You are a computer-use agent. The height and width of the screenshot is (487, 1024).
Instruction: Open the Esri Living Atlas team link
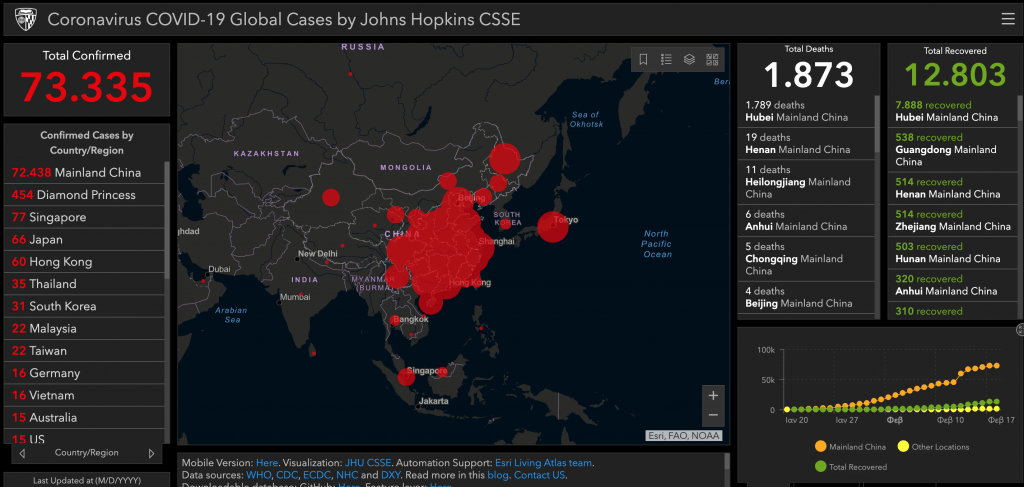543,463
